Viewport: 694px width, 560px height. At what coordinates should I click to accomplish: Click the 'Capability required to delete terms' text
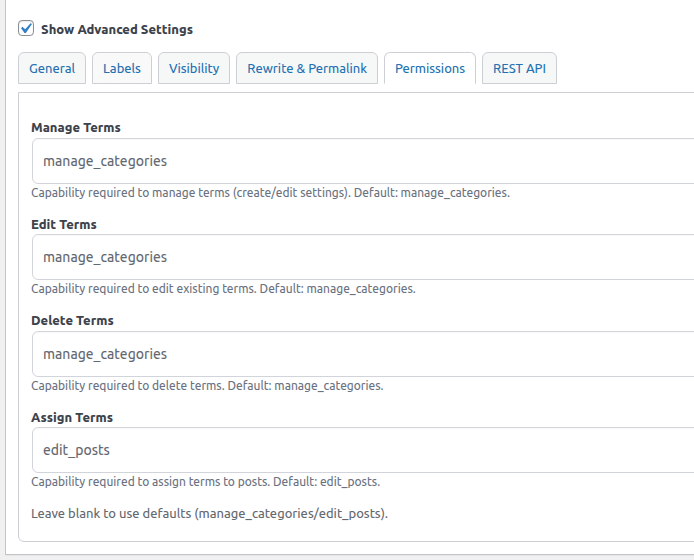pyautogui.click(x=207, y=386)
